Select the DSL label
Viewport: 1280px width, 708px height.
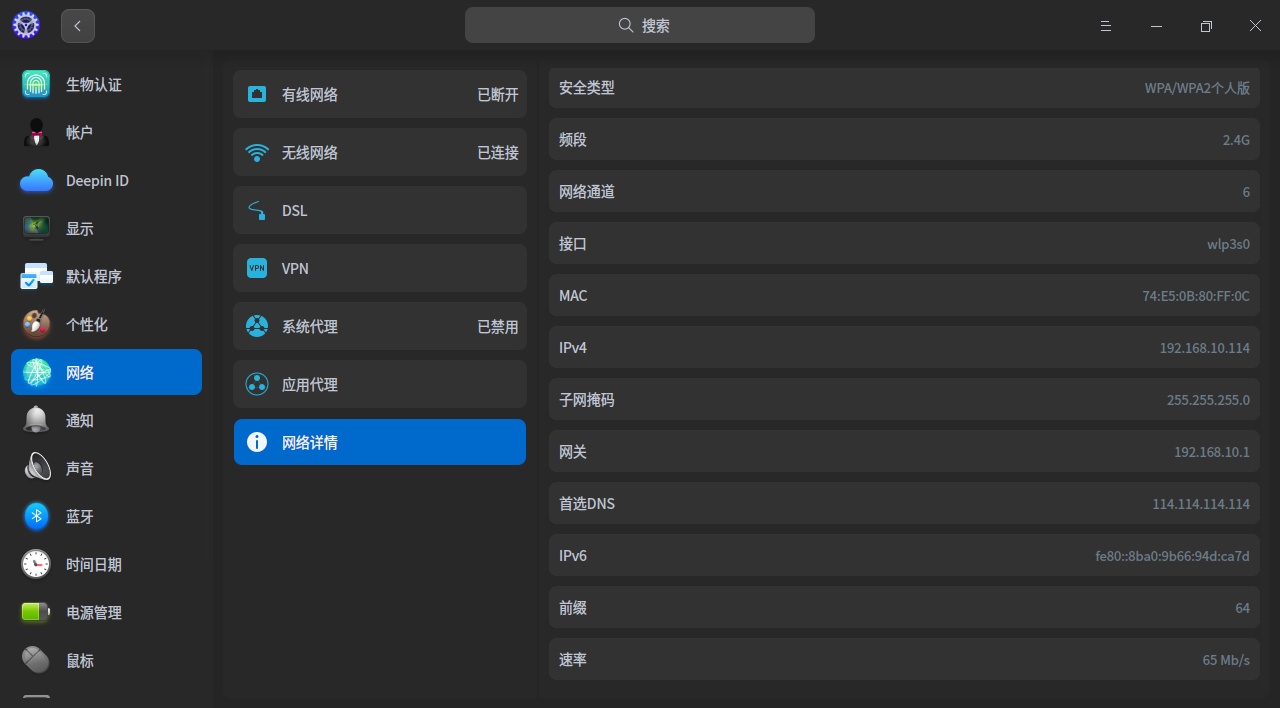(295, 211)
